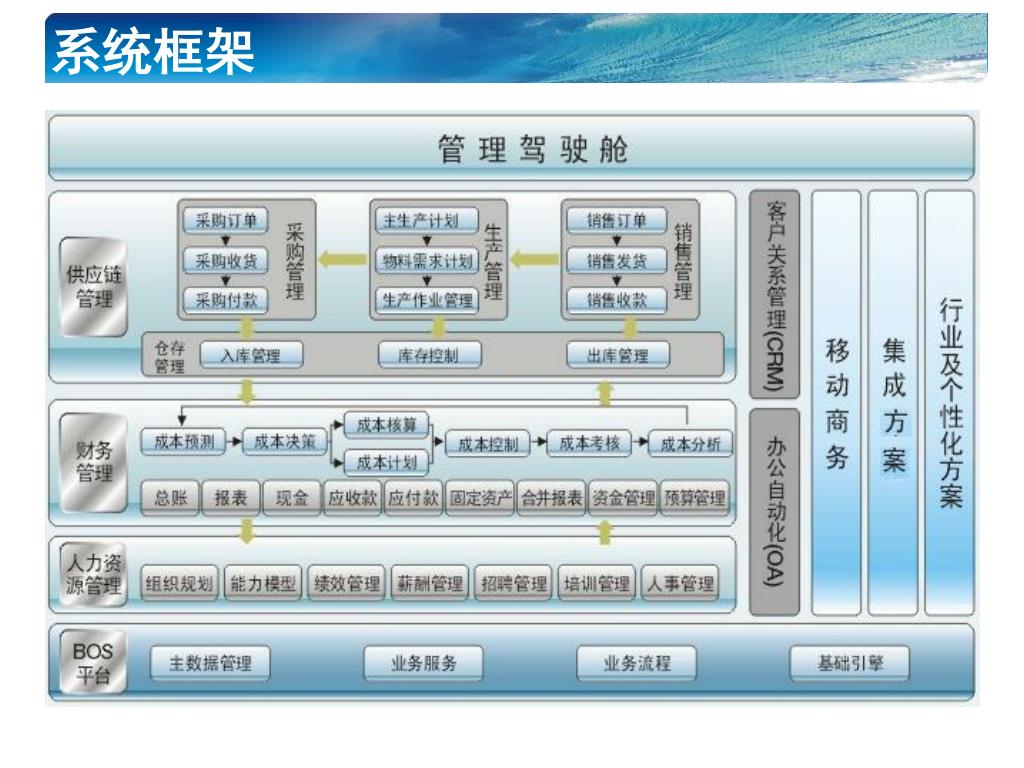Select the 人力资源管理 module label

pos(93,573)
